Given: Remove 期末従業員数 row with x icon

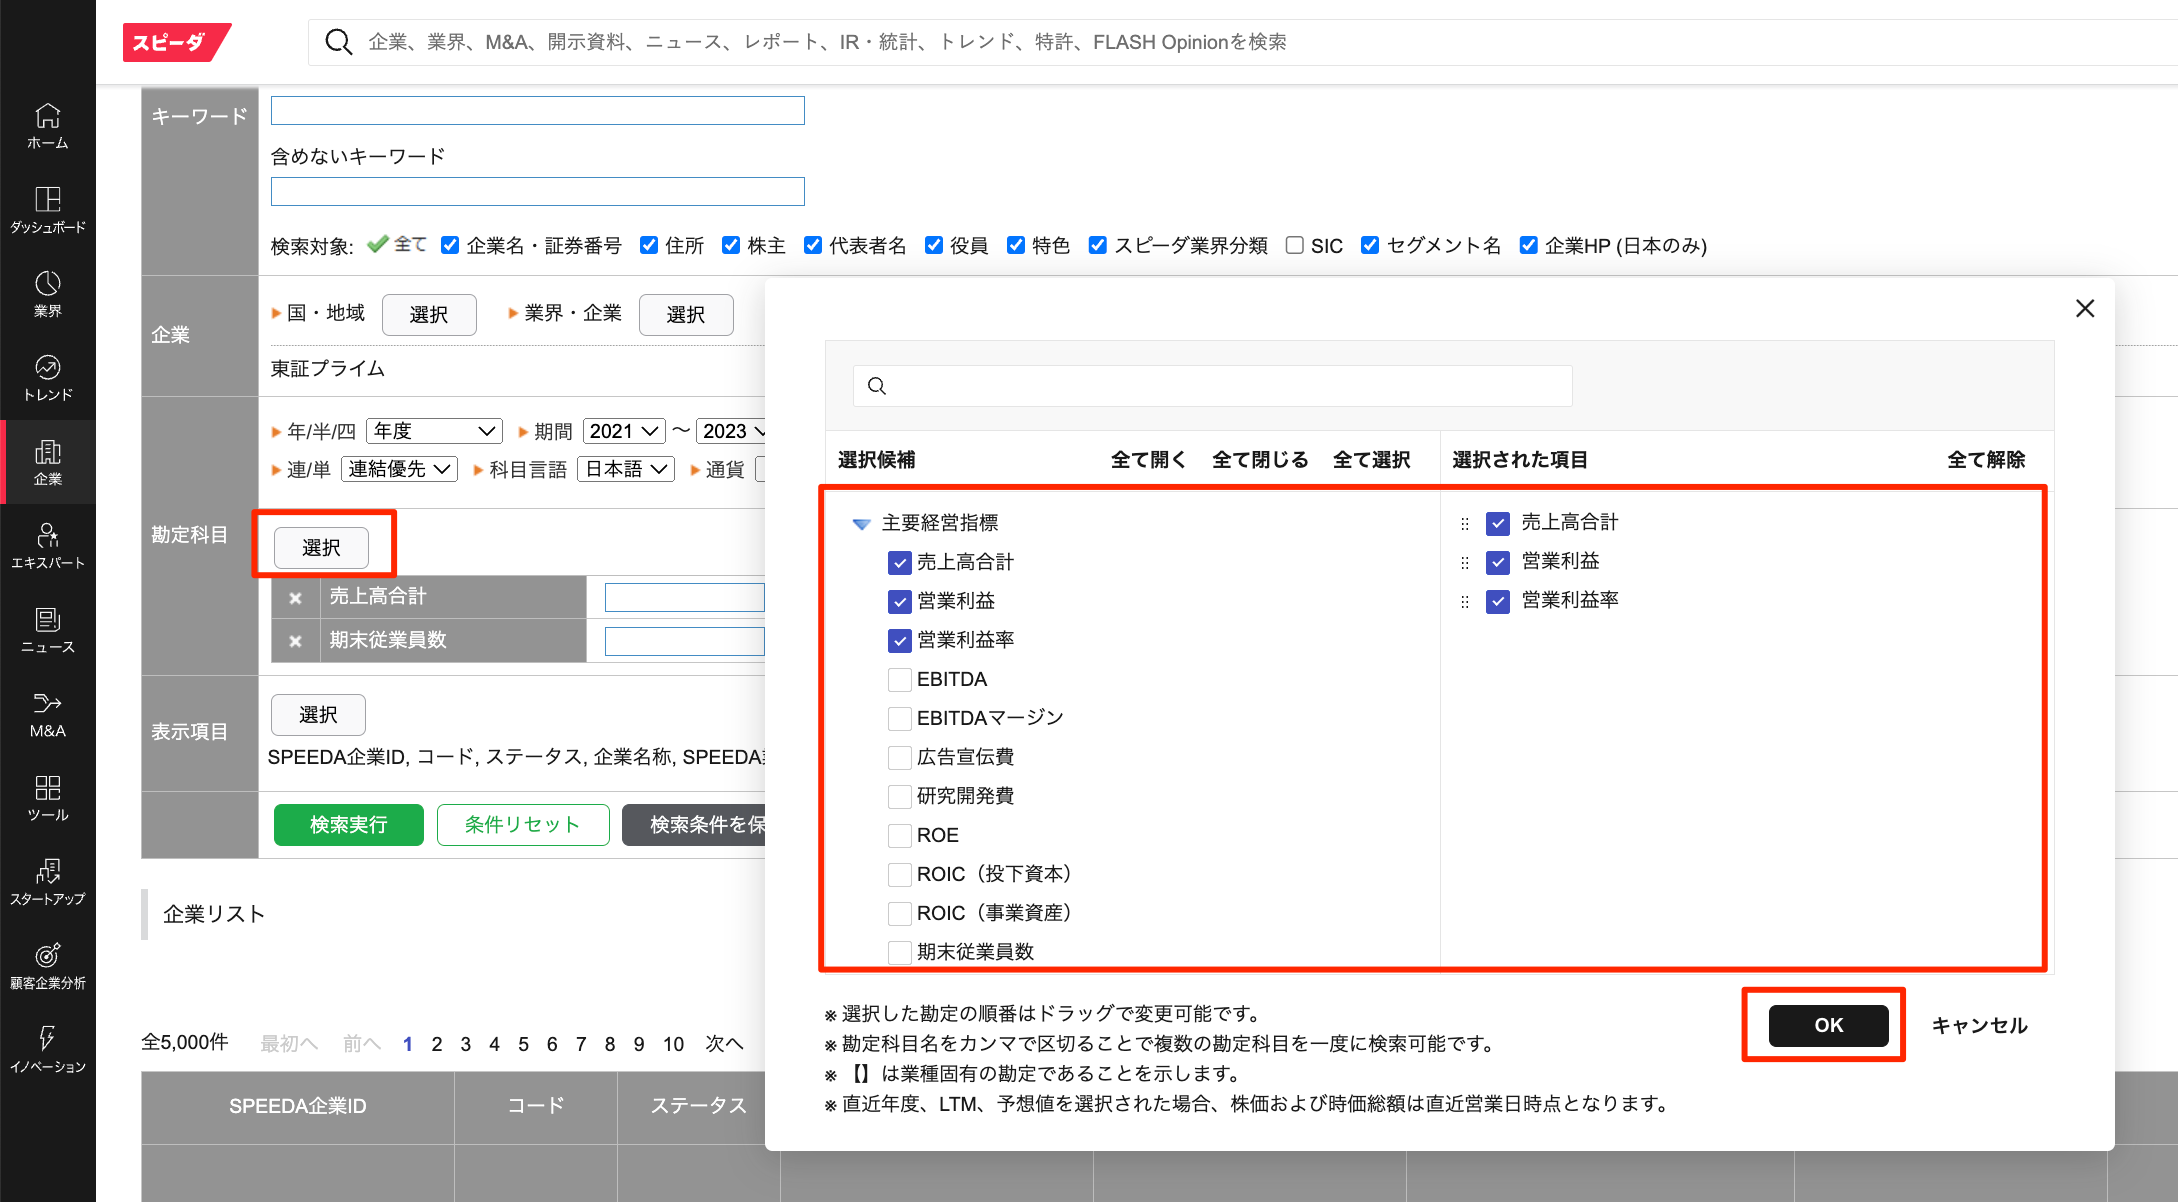Looking at the screenshot, I should click(x=296, y=641).
